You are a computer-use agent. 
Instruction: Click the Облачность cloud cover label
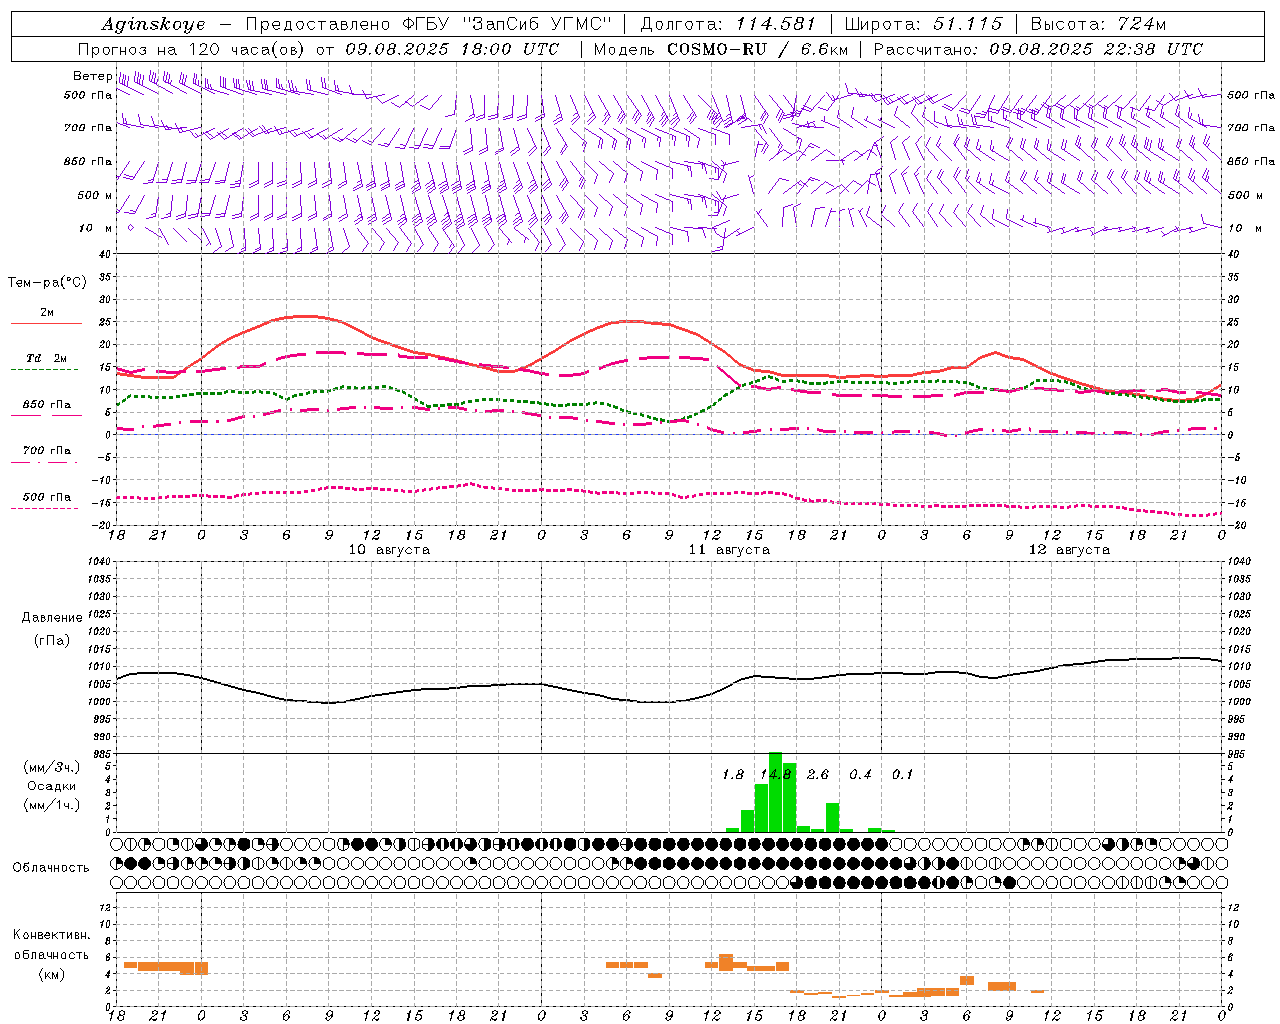(x=51, y=868)
